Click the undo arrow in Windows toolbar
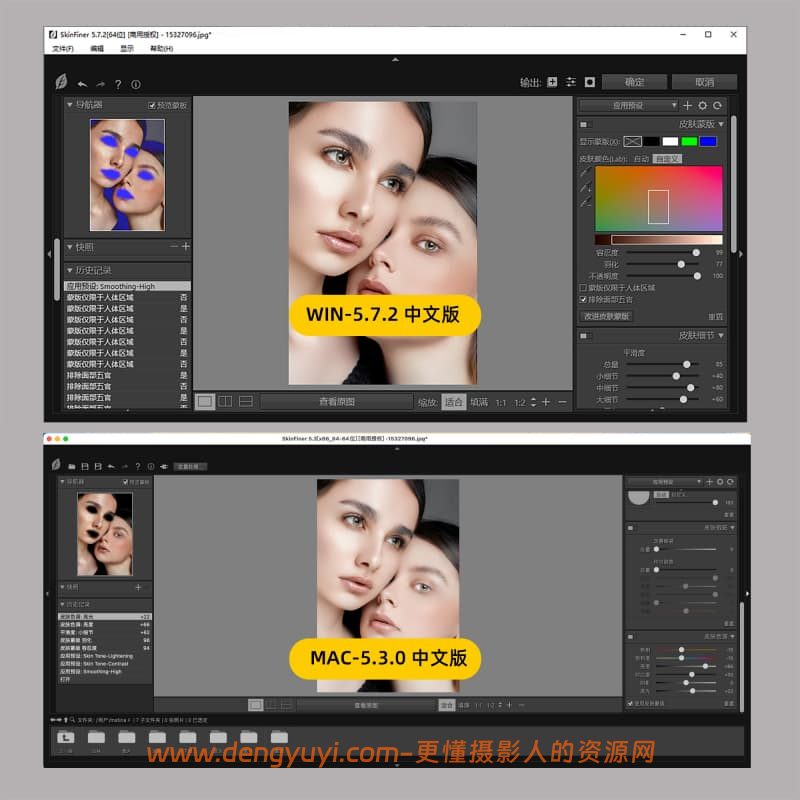 (82, 84)
